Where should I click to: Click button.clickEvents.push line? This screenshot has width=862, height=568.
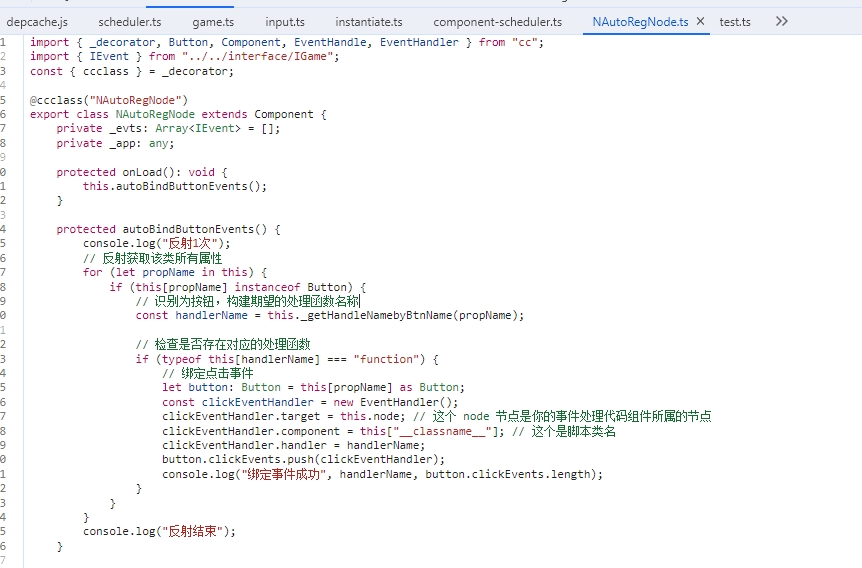(x=303, y=460)
